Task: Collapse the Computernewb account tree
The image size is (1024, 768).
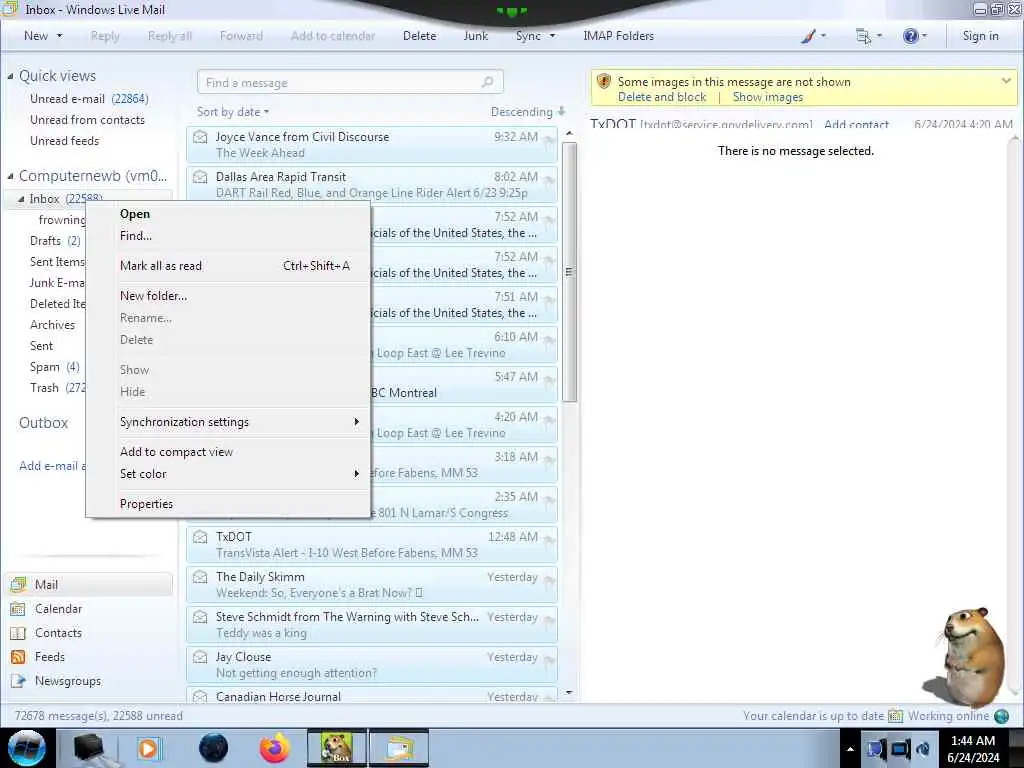Action: click(x=10, y=176)
